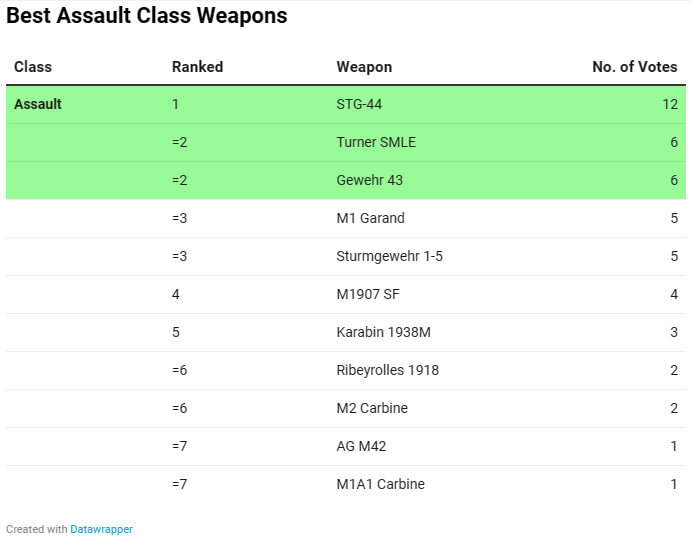Click the Created with text

(37, 529)
